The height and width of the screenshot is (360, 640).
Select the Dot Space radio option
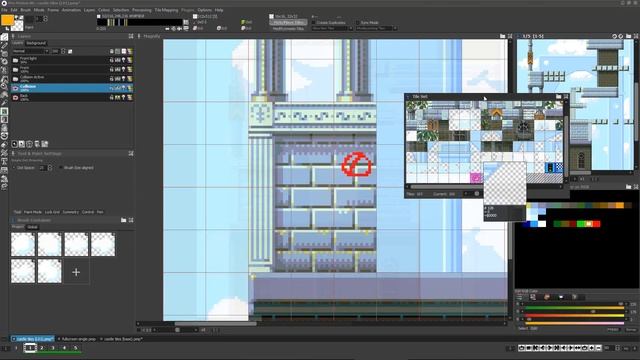pyautogui.click(x=14, y=168)
